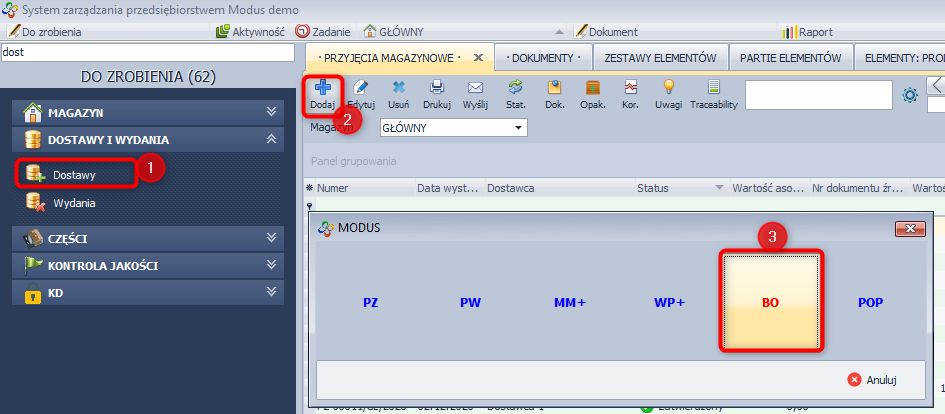945x414 pixels.
Task: Open the Status column filter arrow
Action: pyautogui.click(x=718, y=188)
